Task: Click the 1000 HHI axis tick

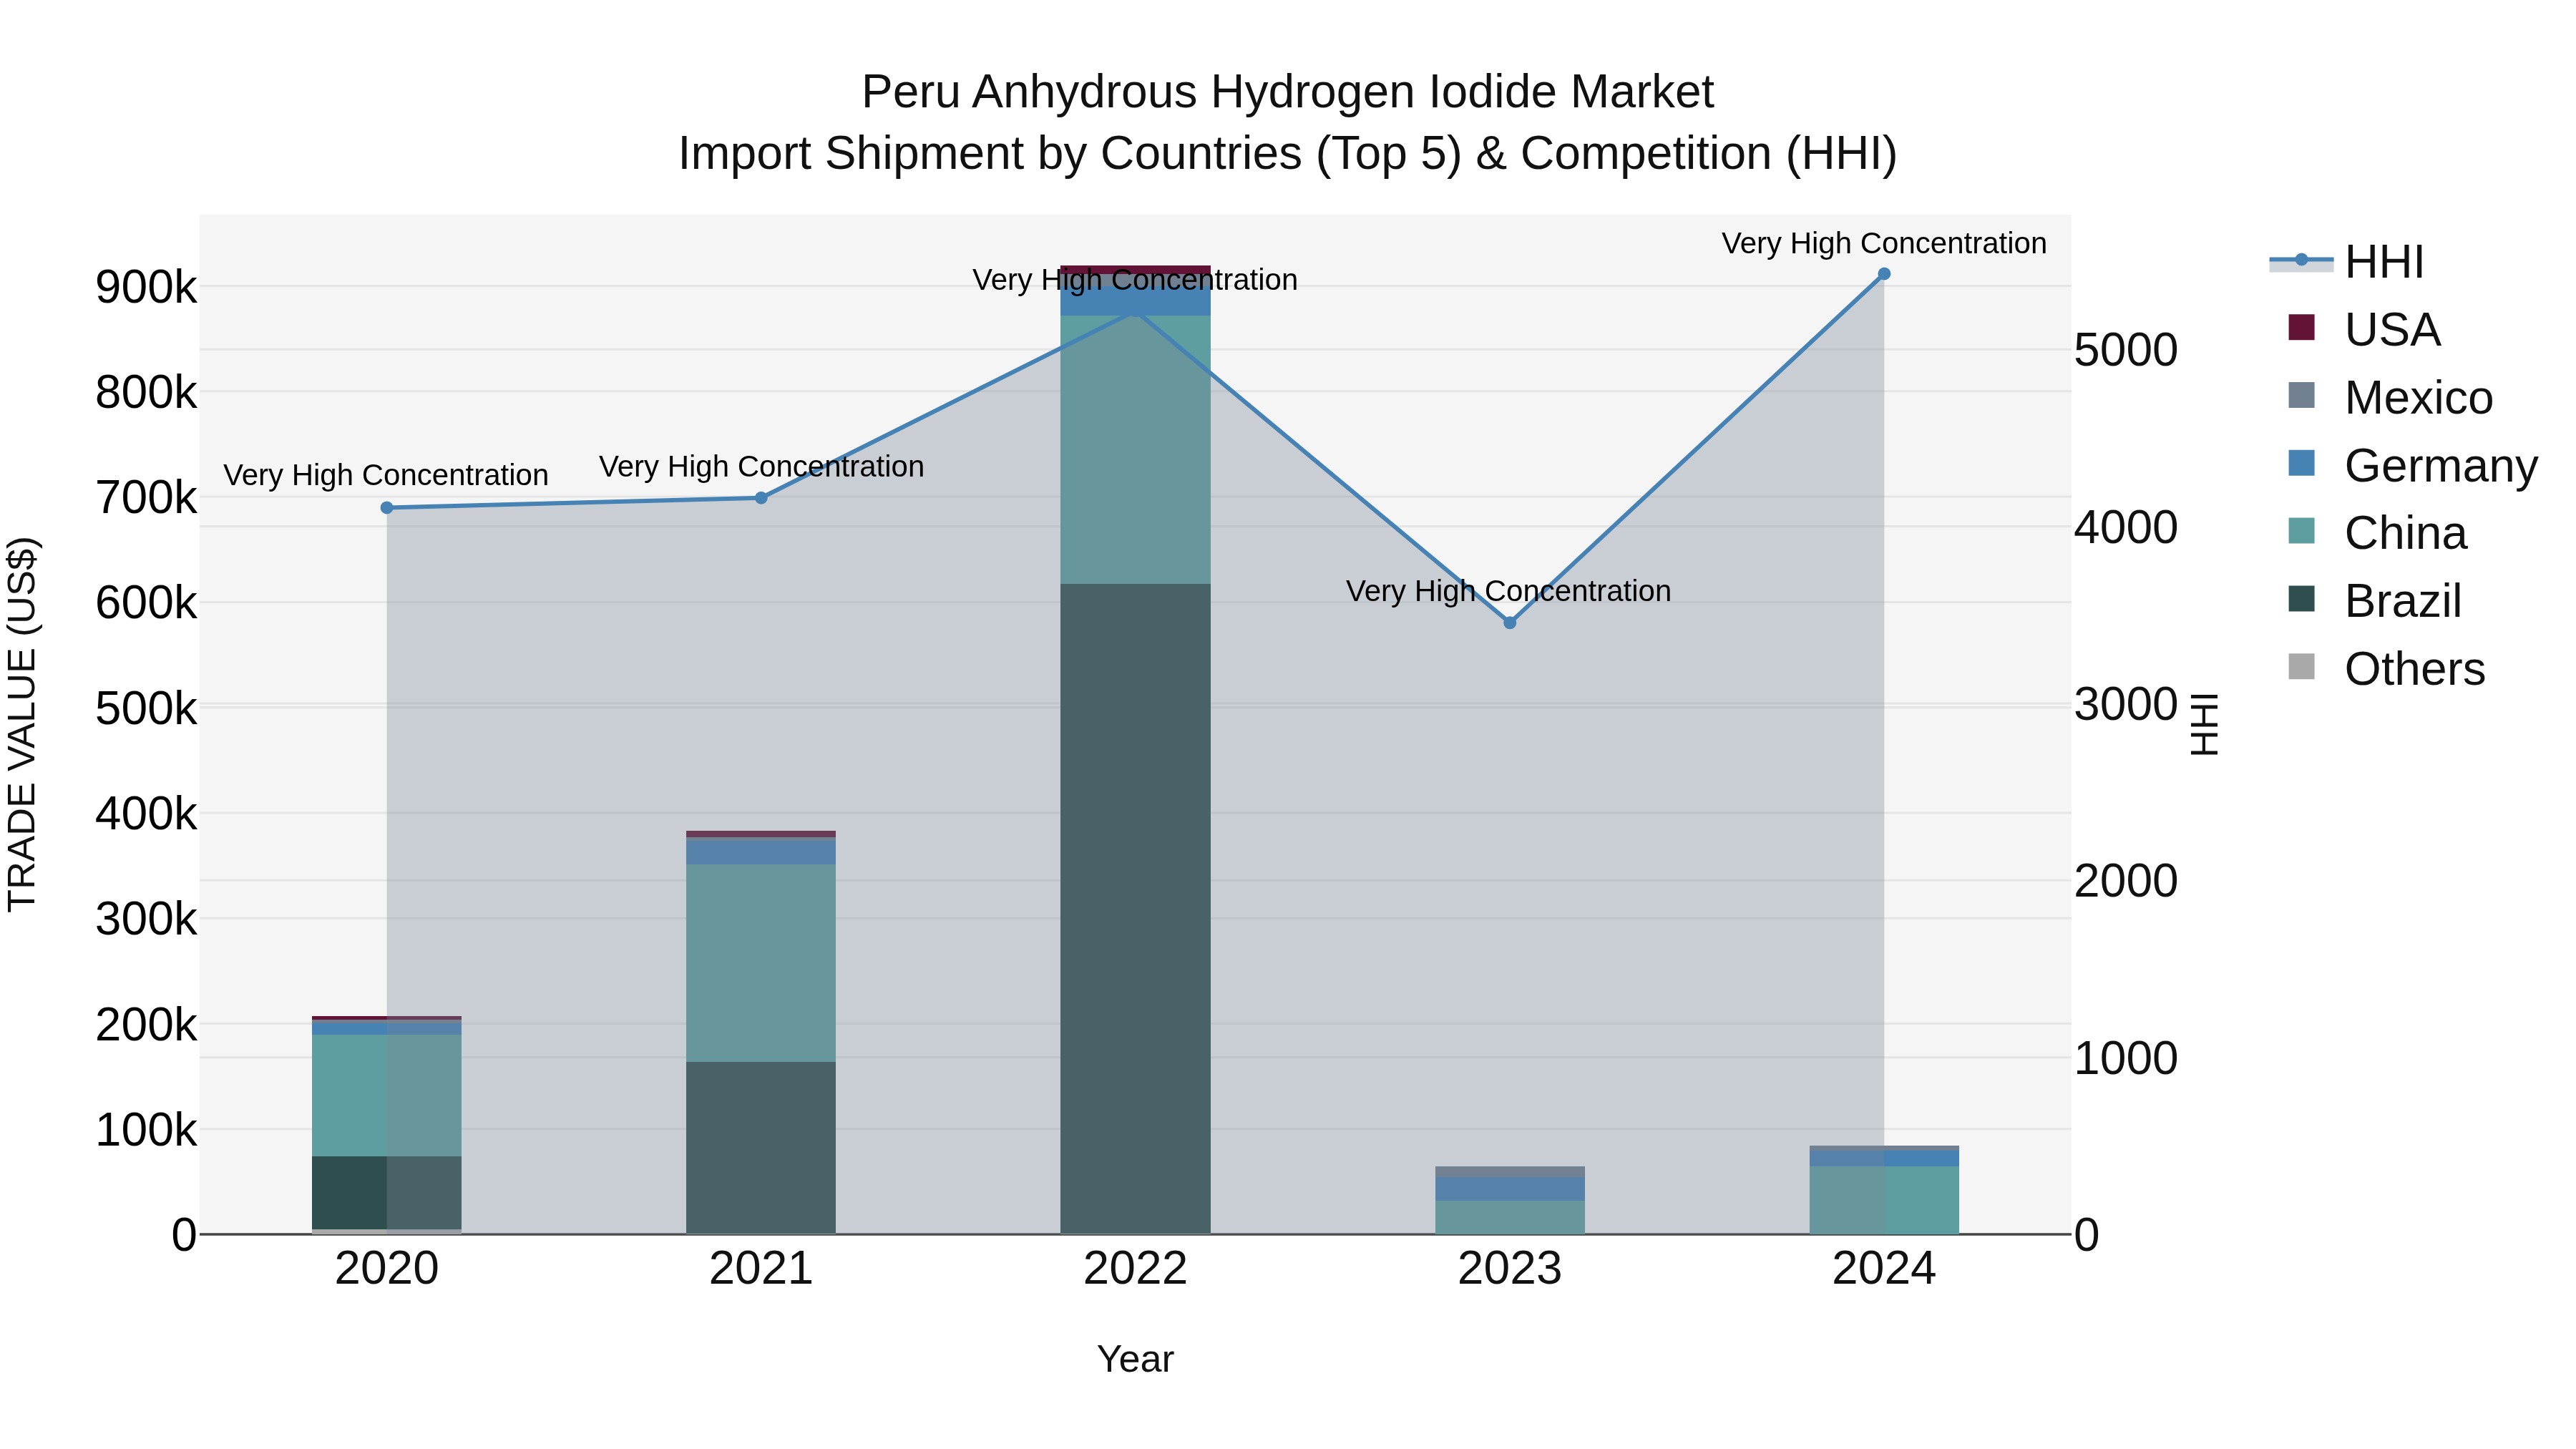Action: coord(2126,1059)
